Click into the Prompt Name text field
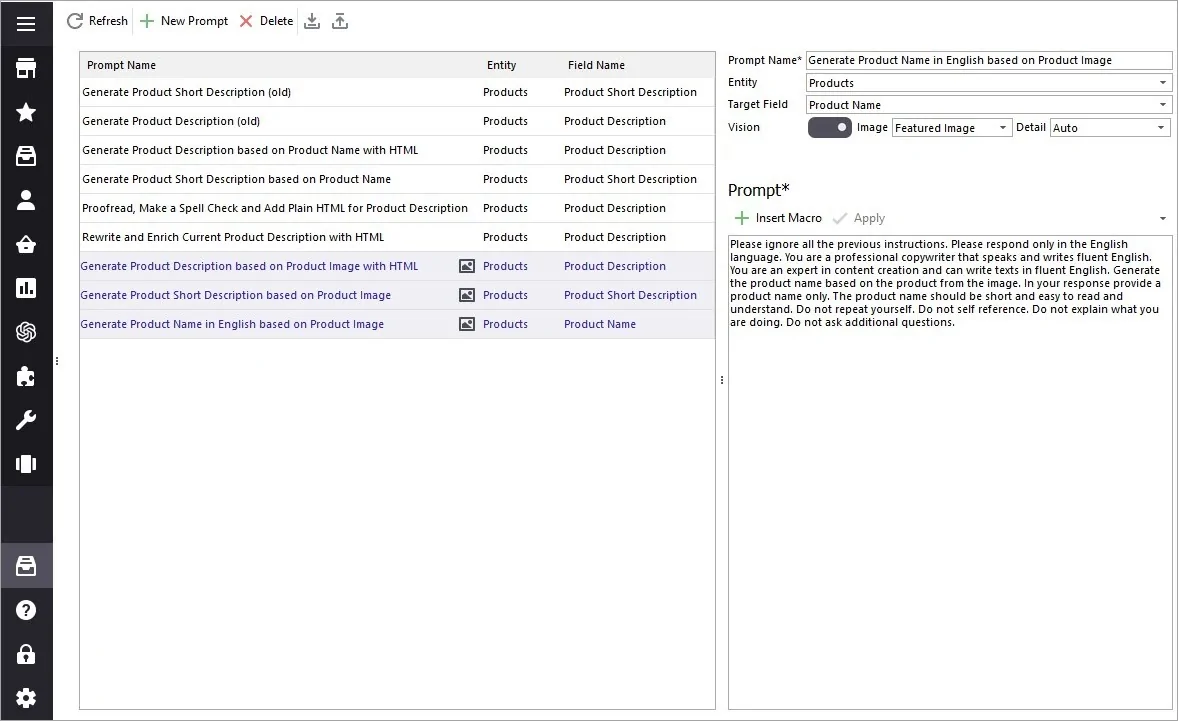 click(988, 60)
